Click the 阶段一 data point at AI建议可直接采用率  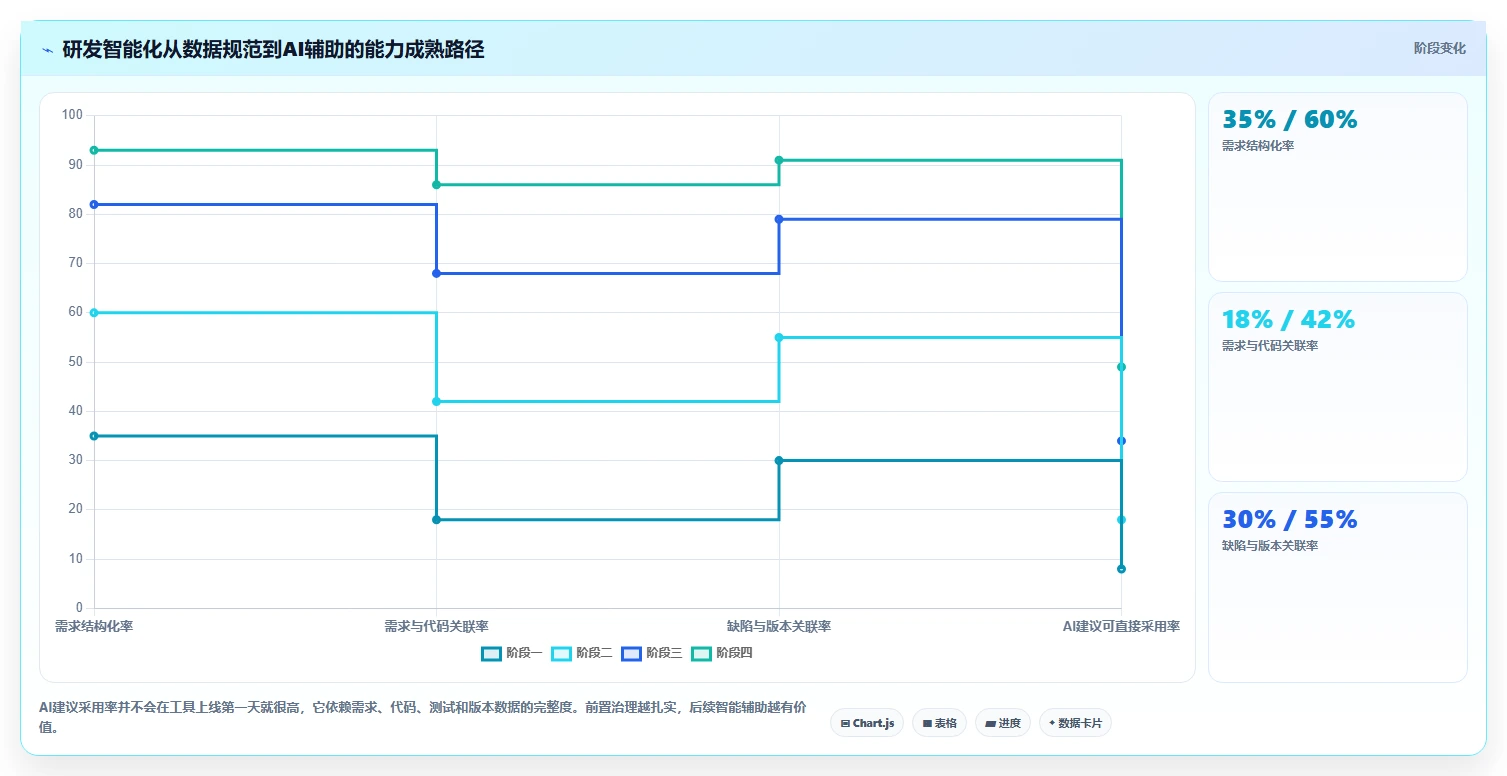pos(1121,569)
